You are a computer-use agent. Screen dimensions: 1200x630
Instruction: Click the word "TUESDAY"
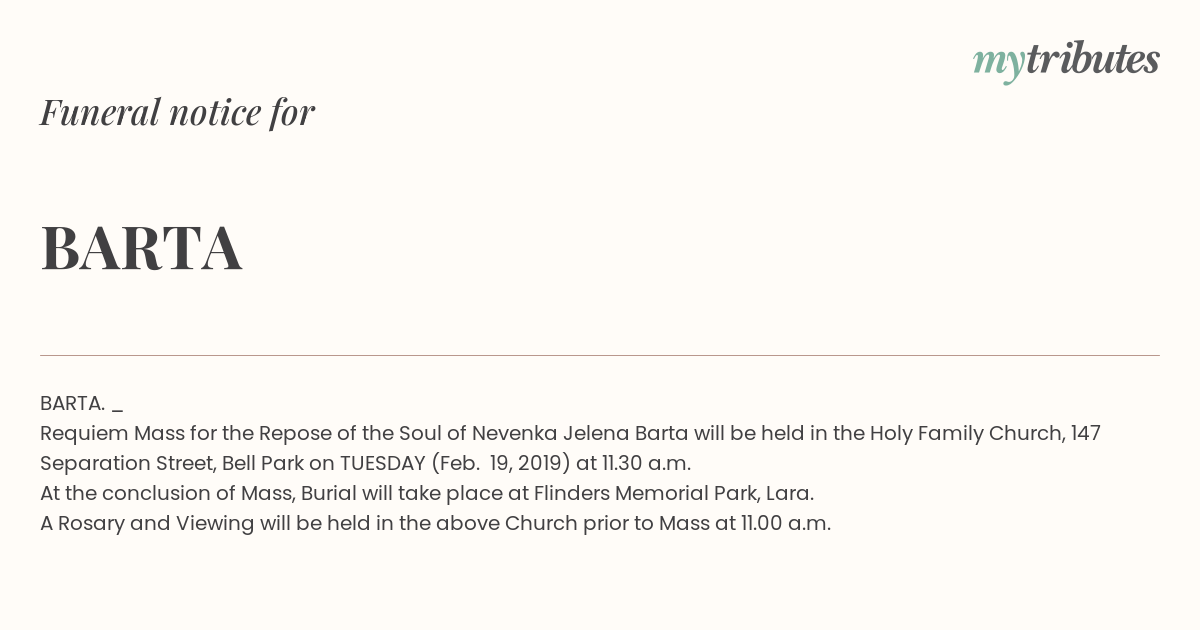point(383,463)
